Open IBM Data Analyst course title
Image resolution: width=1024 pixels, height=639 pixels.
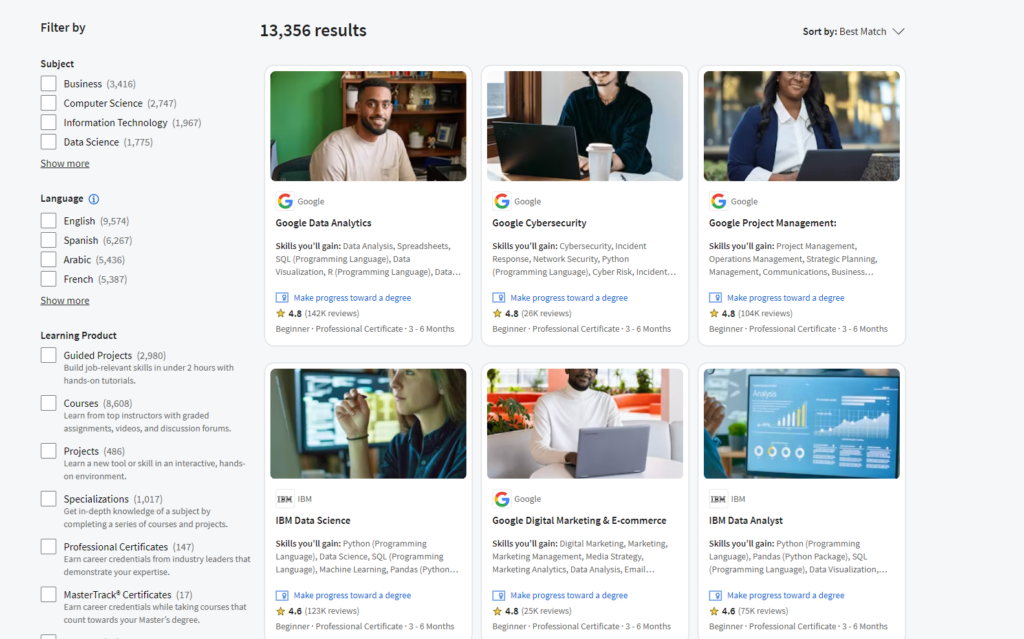746,521
